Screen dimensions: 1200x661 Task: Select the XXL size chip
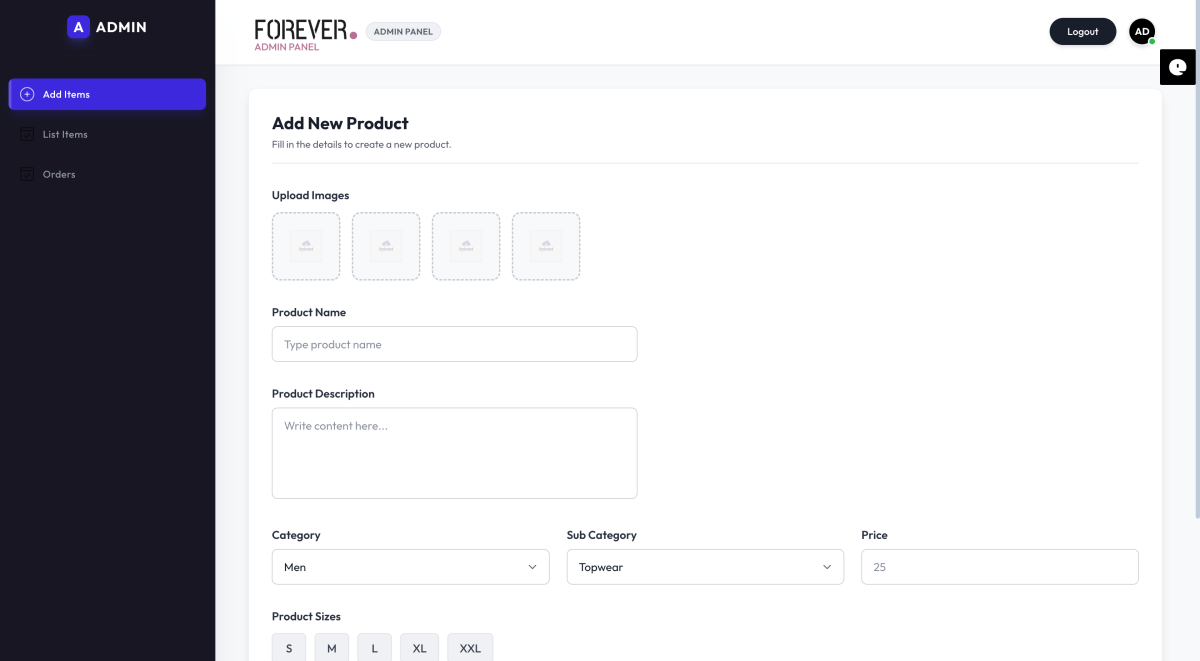470,648
